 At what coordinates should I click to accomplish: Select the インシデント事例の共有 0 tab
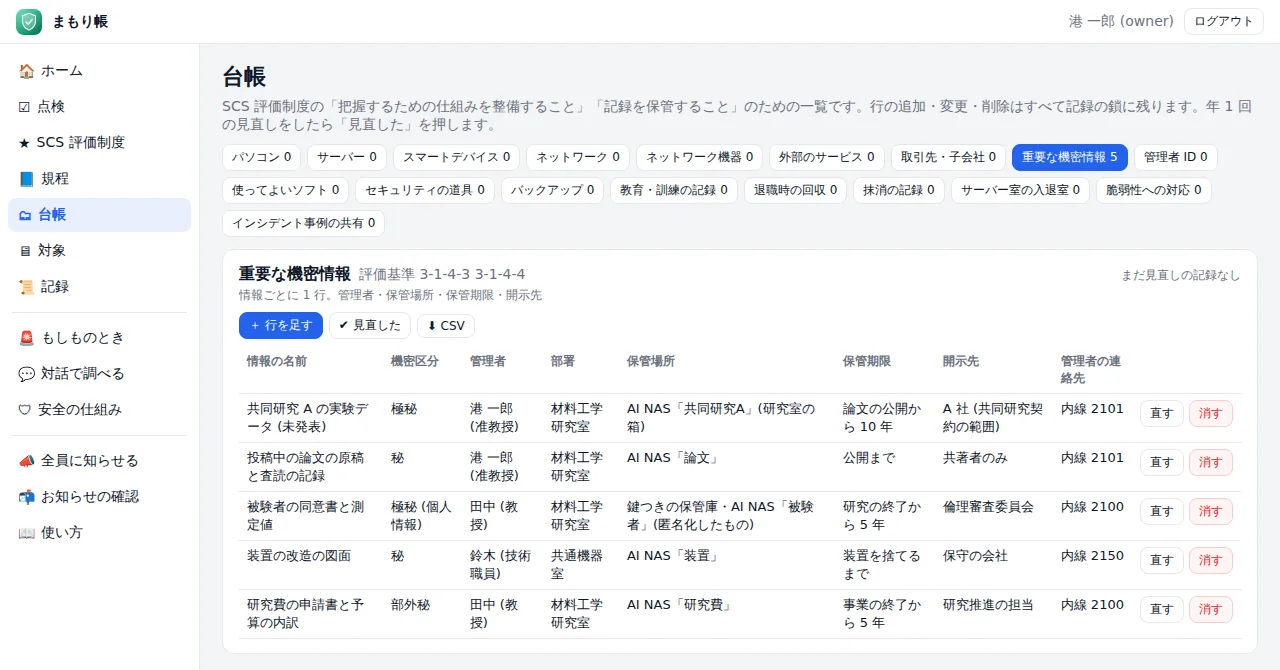[x=303, y=223]
